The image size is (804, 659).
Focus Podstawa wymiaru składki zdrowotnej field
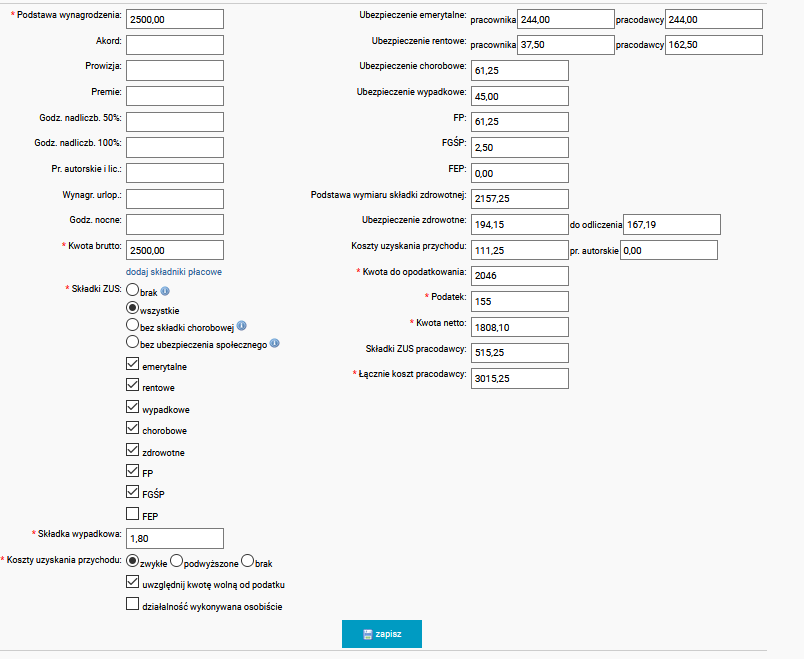click(x=520, y=198)
